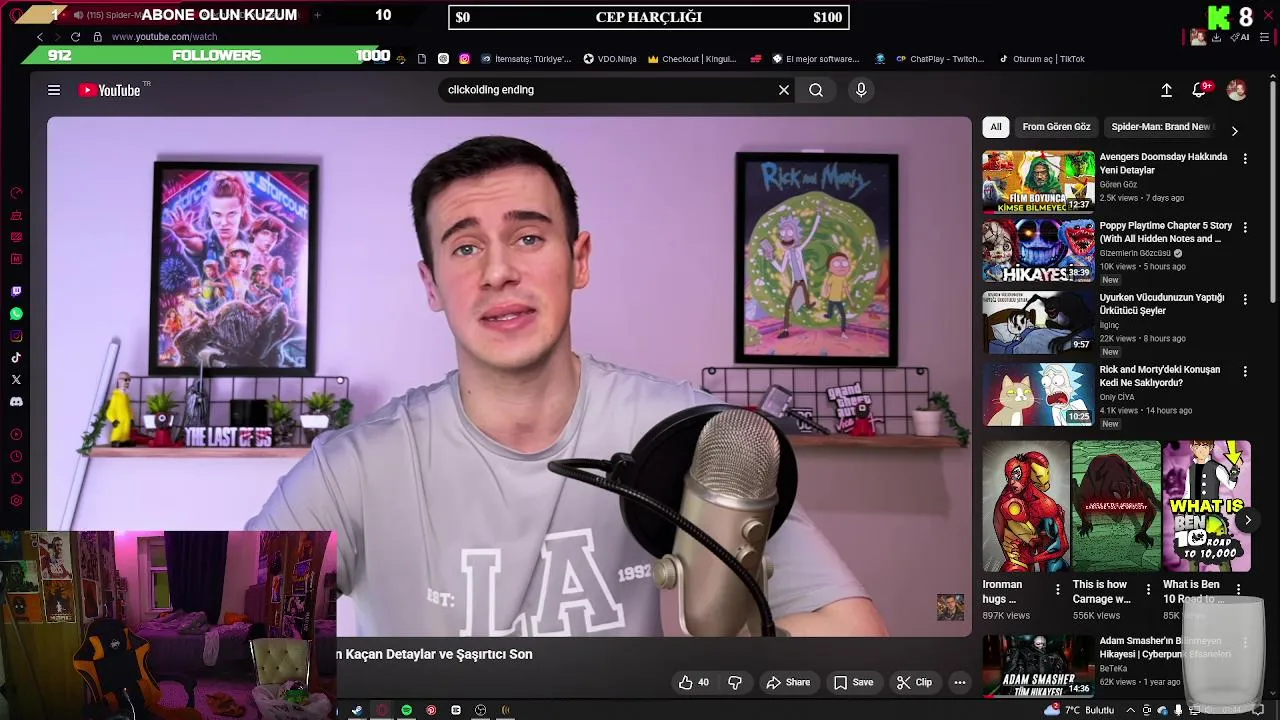Open a new browser tab with plus
Screen dimensions: 1280x720
[x=317, y=15]
